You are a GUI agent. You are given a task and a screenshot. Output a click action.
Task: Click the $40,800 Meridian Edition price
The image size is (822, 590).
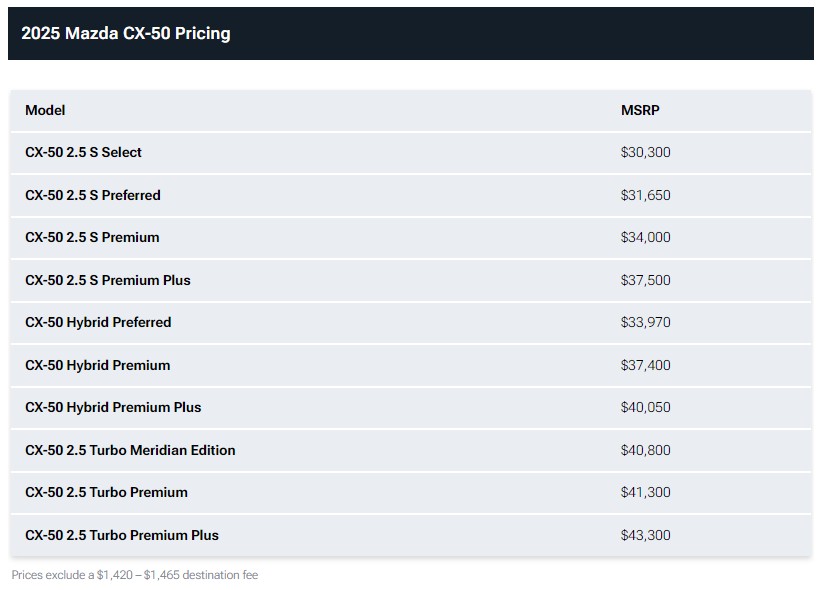click(645, 450)
